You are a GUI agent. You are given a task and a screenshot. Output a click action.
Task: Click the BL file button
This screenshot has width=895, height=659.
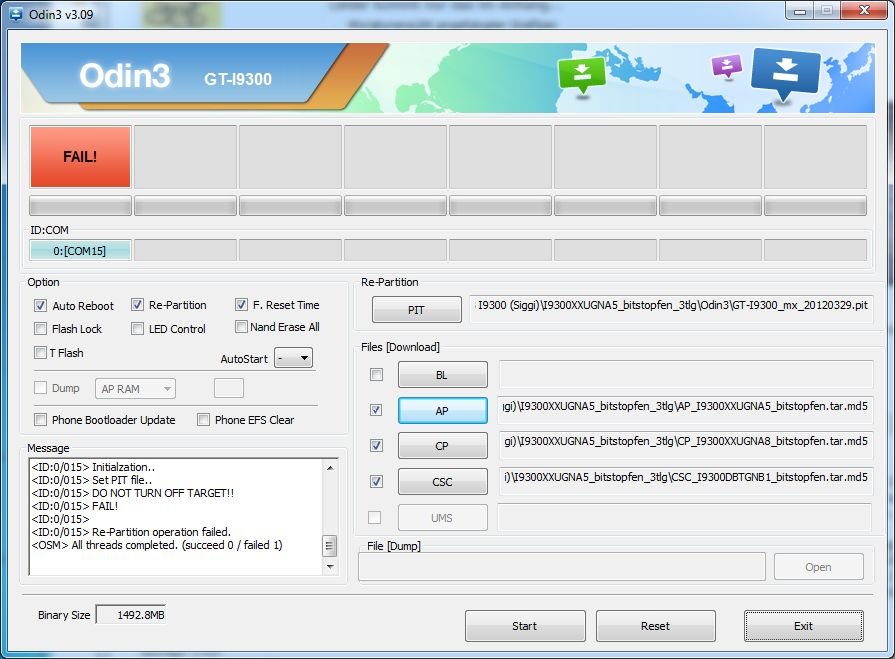tap(442, 375)
